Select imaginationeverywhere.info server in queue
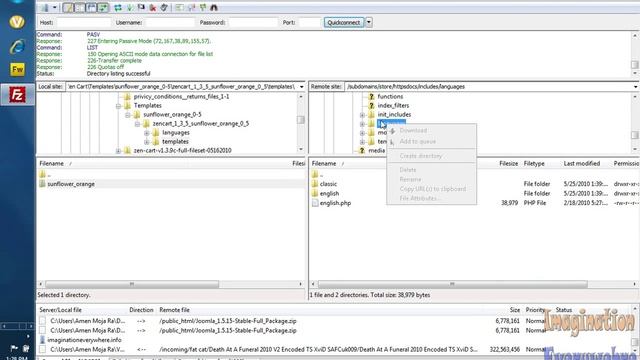The image size is (640, 360). [x=84, y=340]
